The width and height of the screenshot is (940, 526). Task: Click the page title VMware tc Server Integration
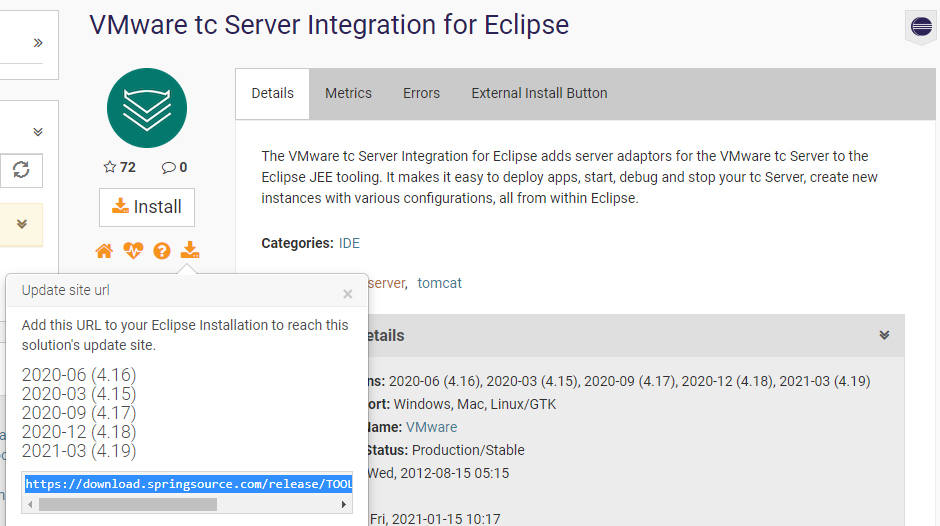[329, 25]
